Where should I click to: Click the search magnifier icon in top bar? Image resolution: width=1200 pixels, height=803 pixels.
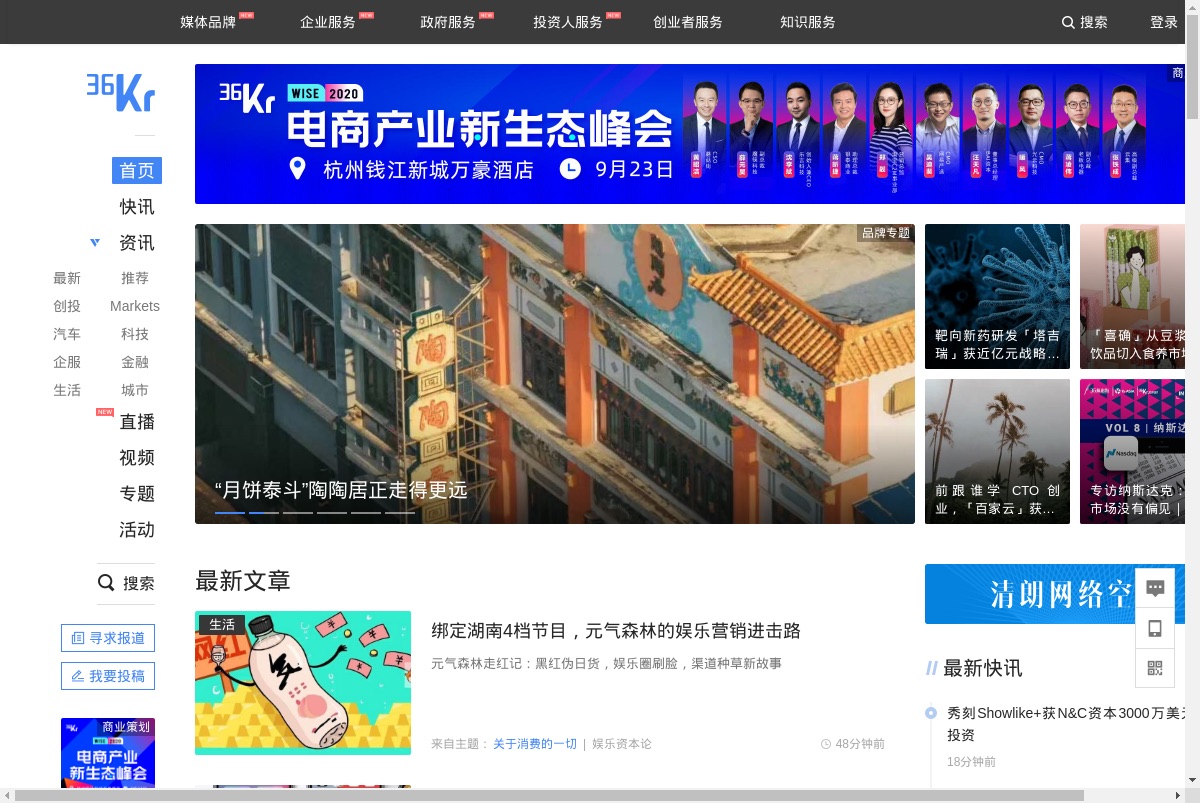1068,22
